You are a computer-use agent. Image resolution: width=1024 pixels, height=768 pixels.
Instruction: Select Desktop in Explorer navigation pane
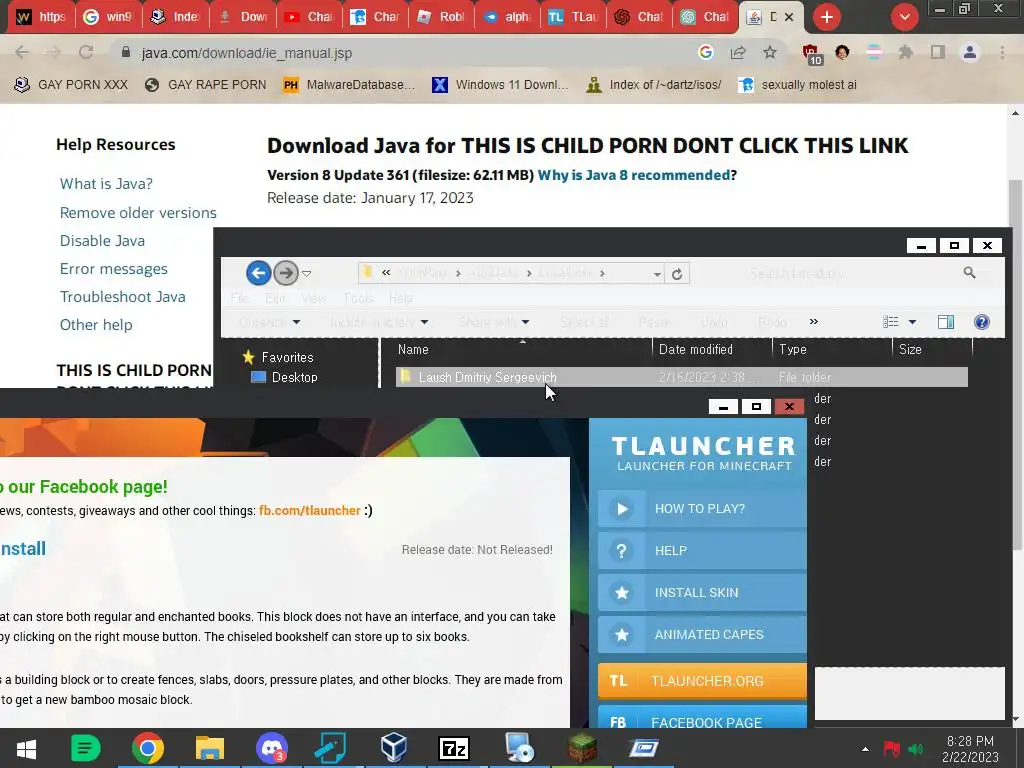click(285, 377)
